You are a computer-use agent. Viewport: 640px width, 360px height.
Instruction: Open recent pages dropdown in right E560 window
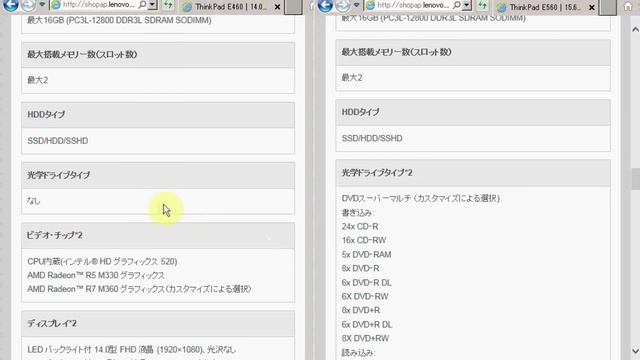(357, 5)
